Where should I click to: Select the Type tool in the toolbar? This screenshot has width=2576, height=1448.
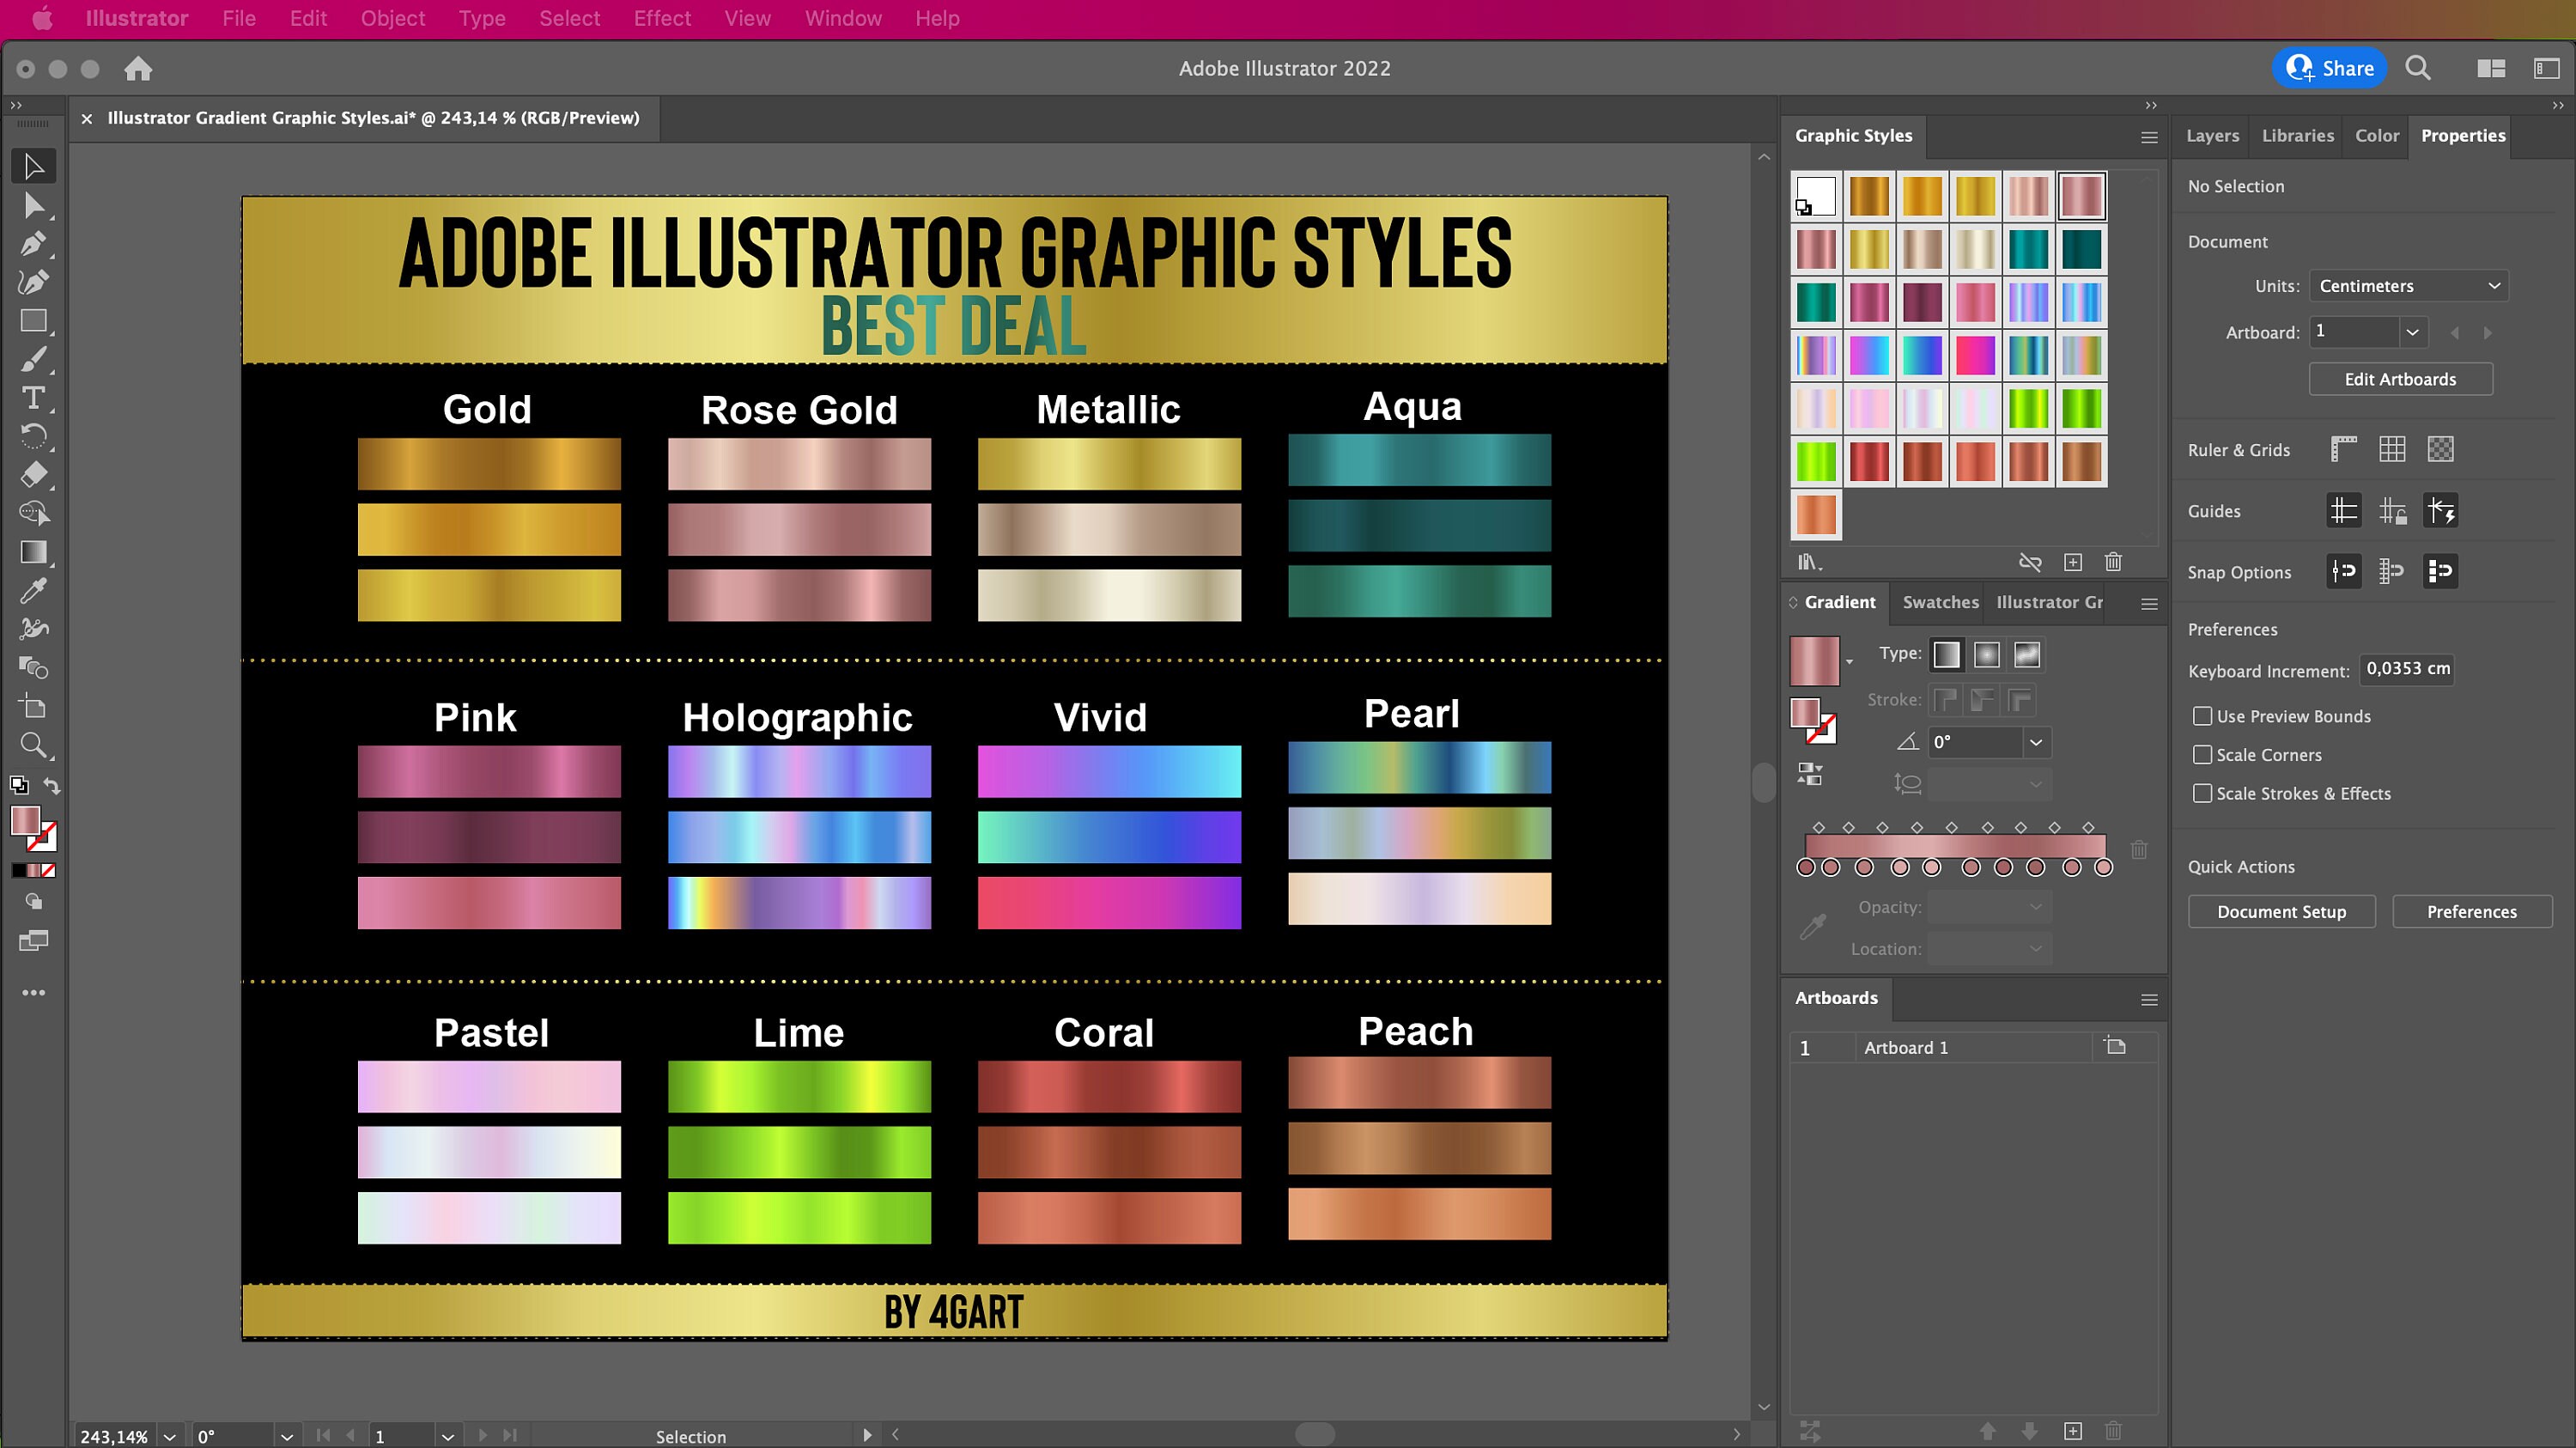coord(34,397)
